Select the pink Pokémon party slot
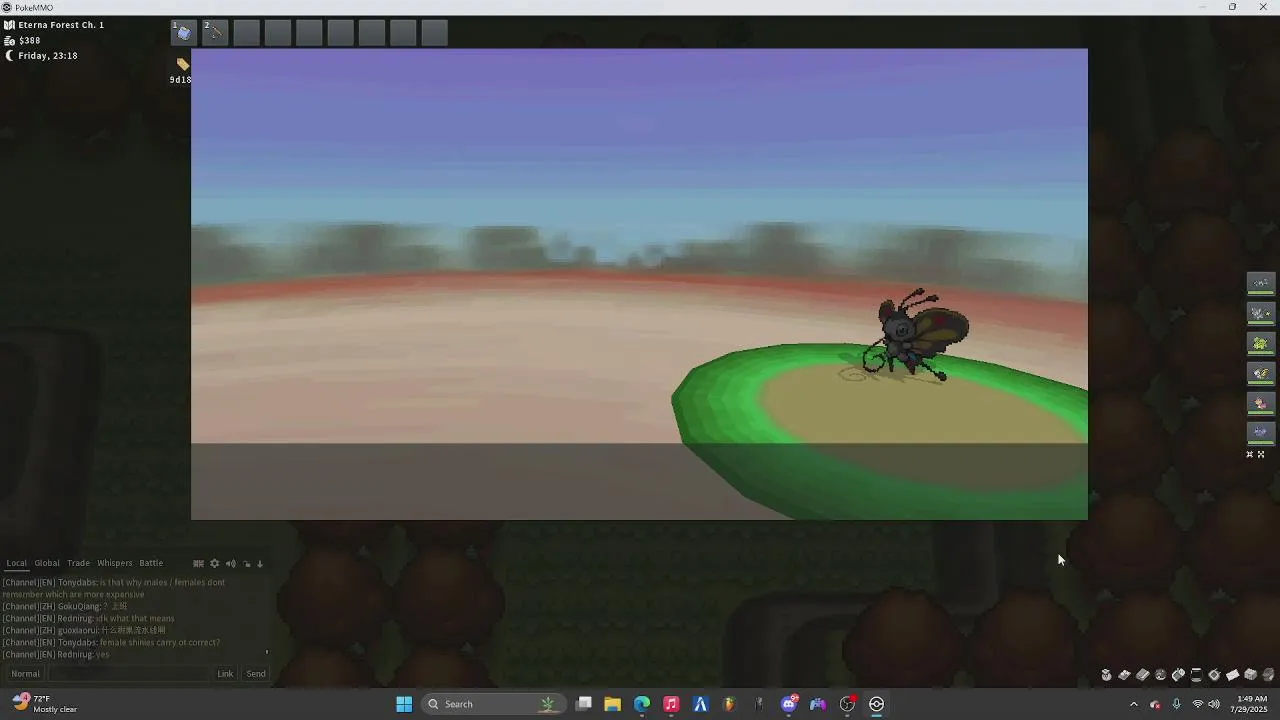The image size is (1280, 720). (x=1261, y=403)
